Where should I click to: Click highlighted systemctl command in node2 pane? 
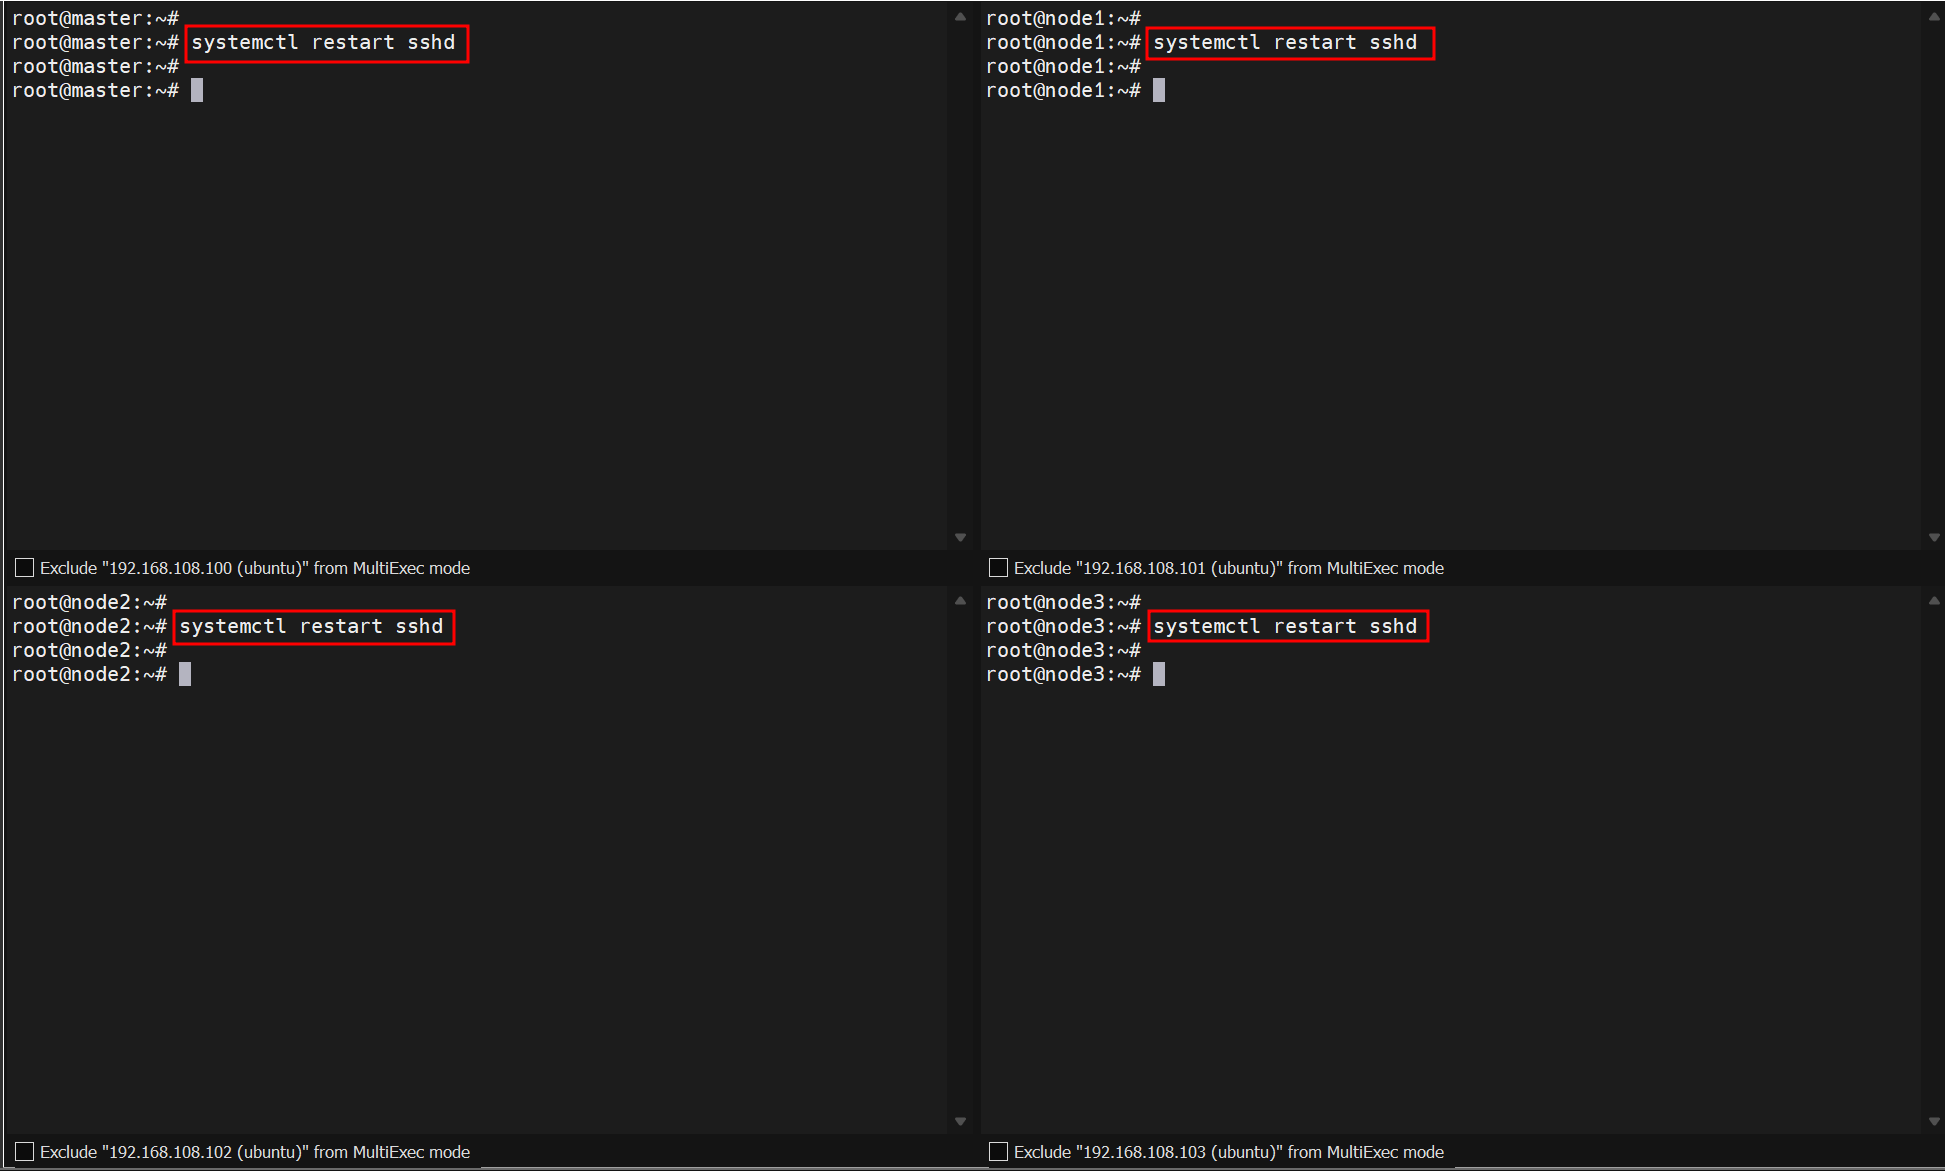[311, 627]
